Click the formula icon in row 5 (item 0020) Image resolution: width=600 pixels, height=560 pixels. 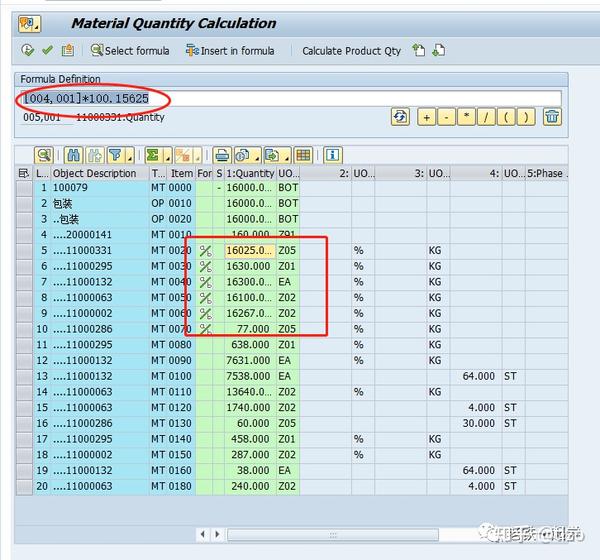205,251
